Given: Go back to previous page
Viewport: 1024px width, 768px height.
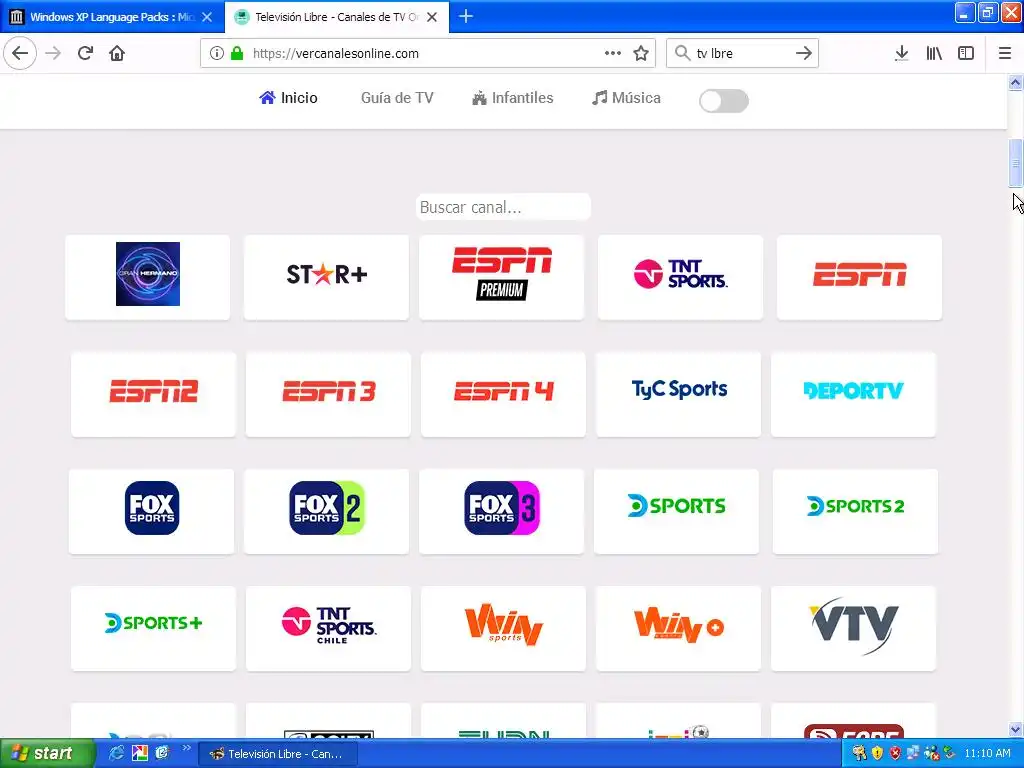Looking at the screenshot, I should (20, 53).
